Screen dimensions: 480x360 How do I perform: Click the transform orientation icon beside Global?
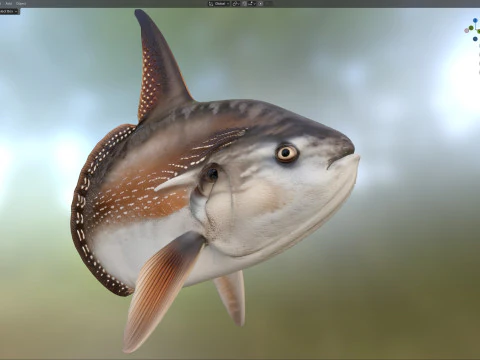click(x=211, y=4)
